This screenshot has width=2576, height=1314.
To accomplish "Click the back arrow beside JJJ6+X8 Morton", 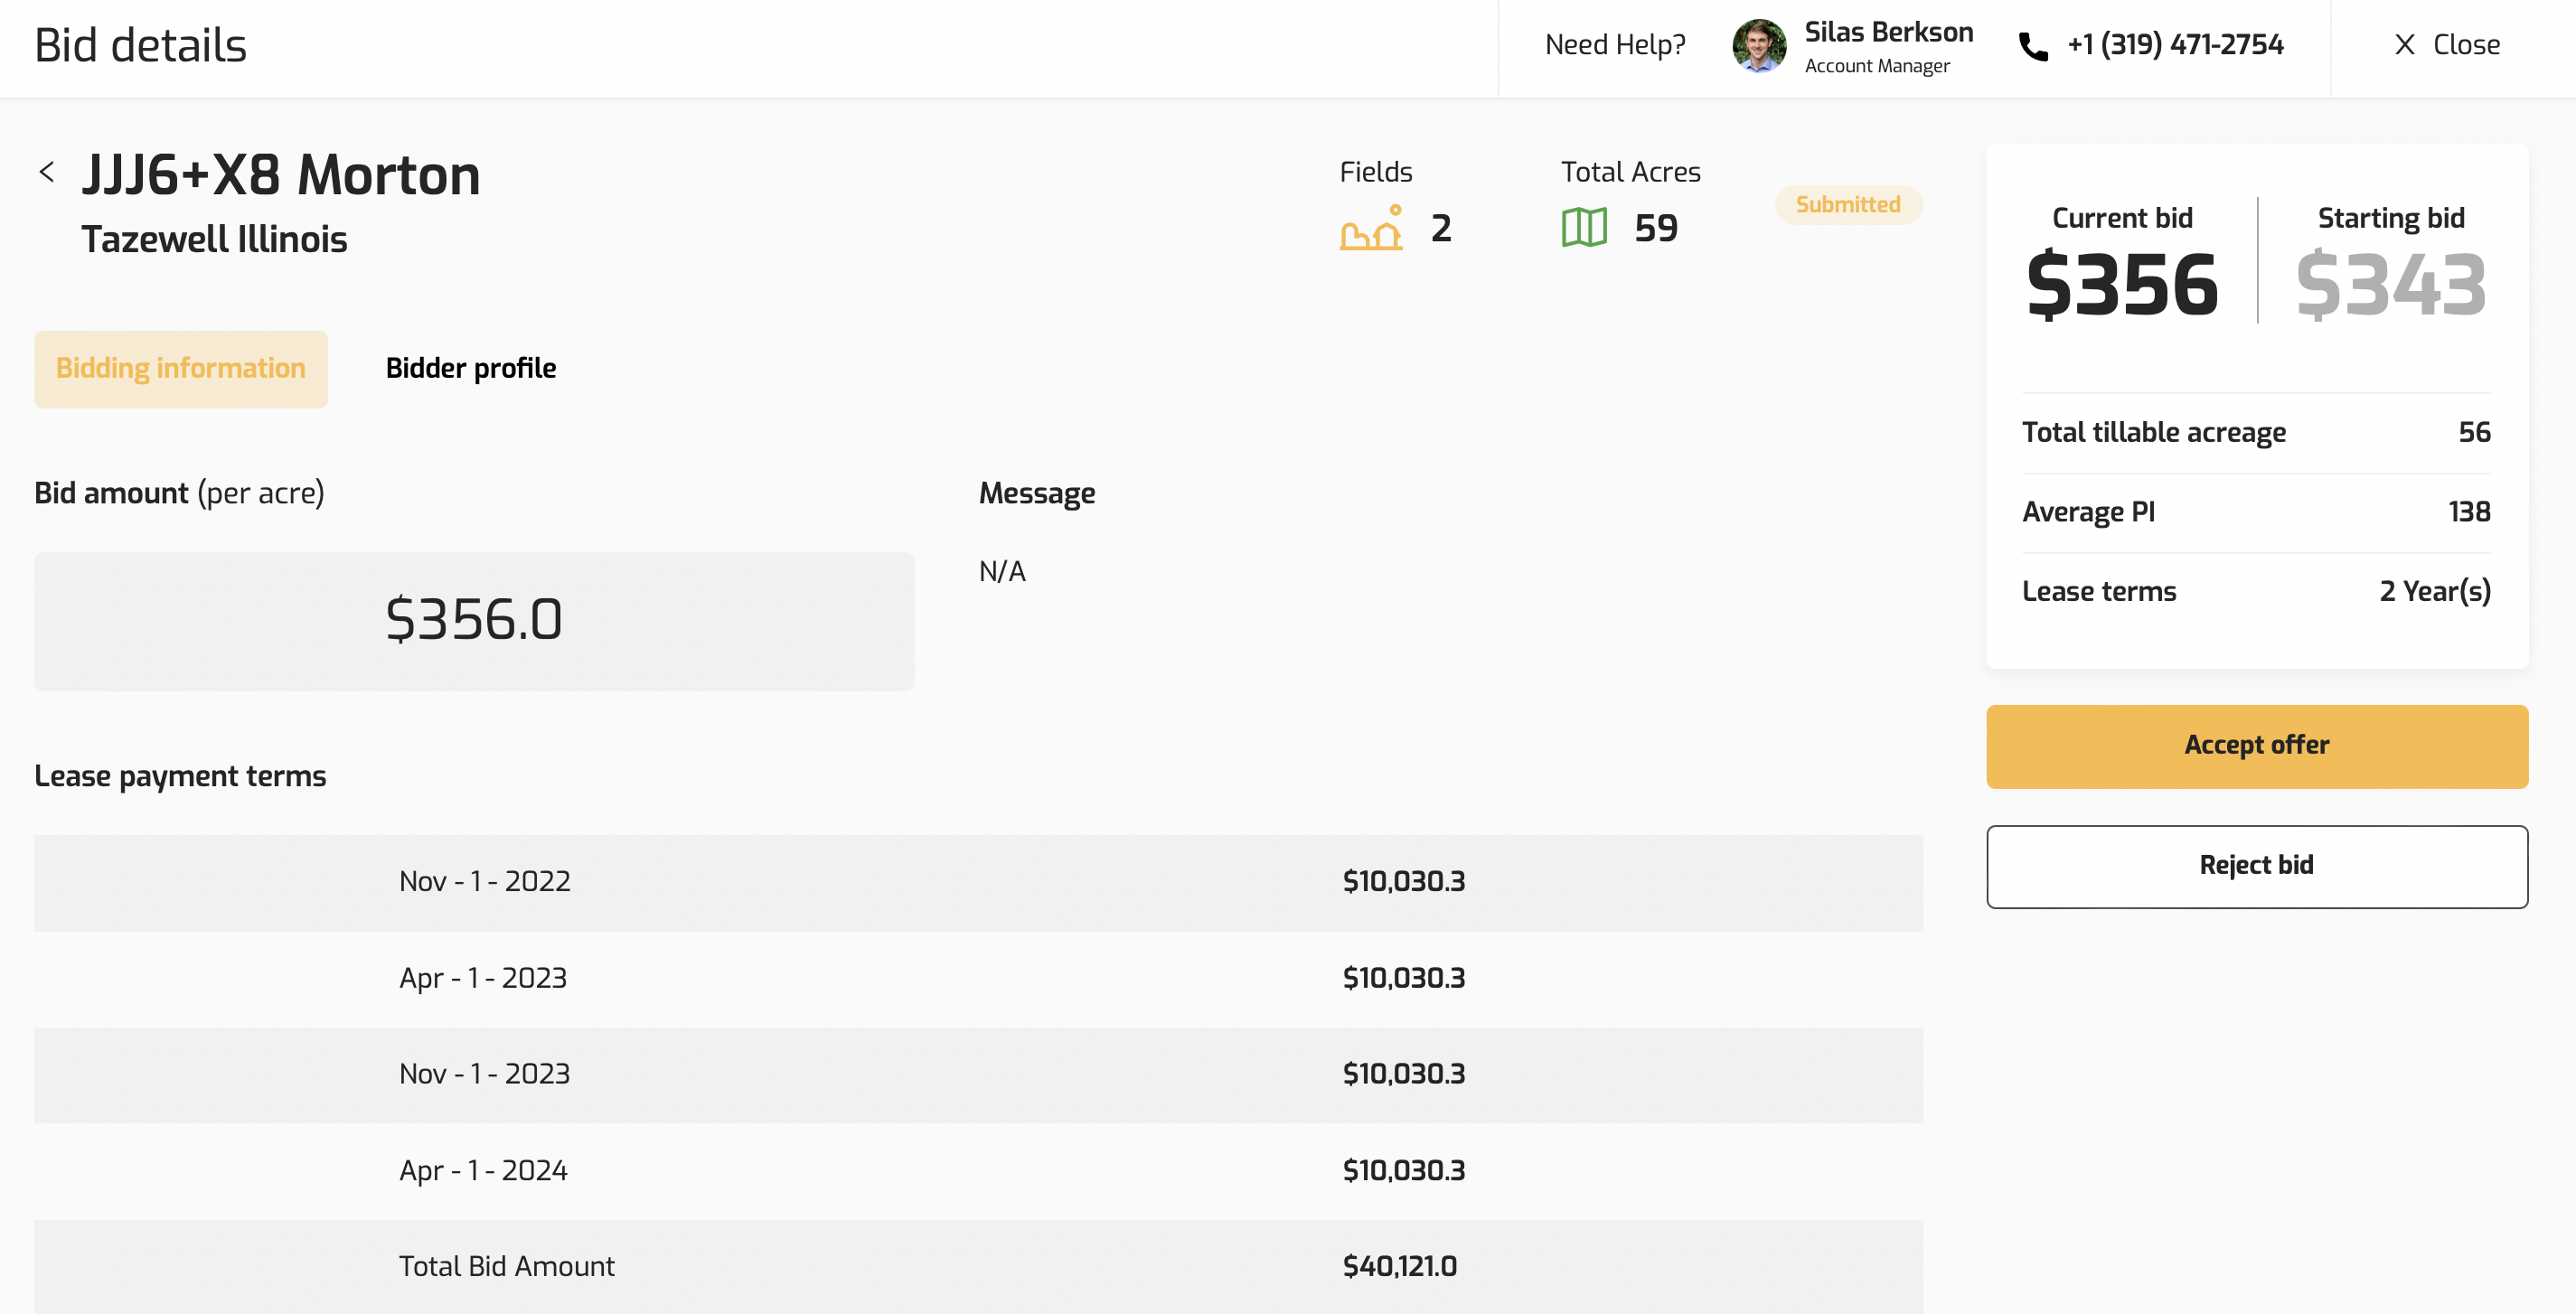I will point(46,172).
